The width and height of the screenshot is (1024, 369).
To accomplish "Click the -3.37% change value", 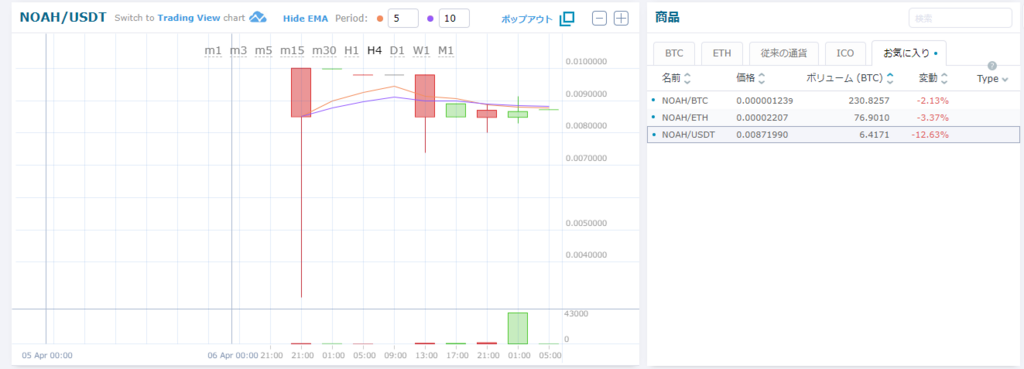I will click(x=933, y=118).
